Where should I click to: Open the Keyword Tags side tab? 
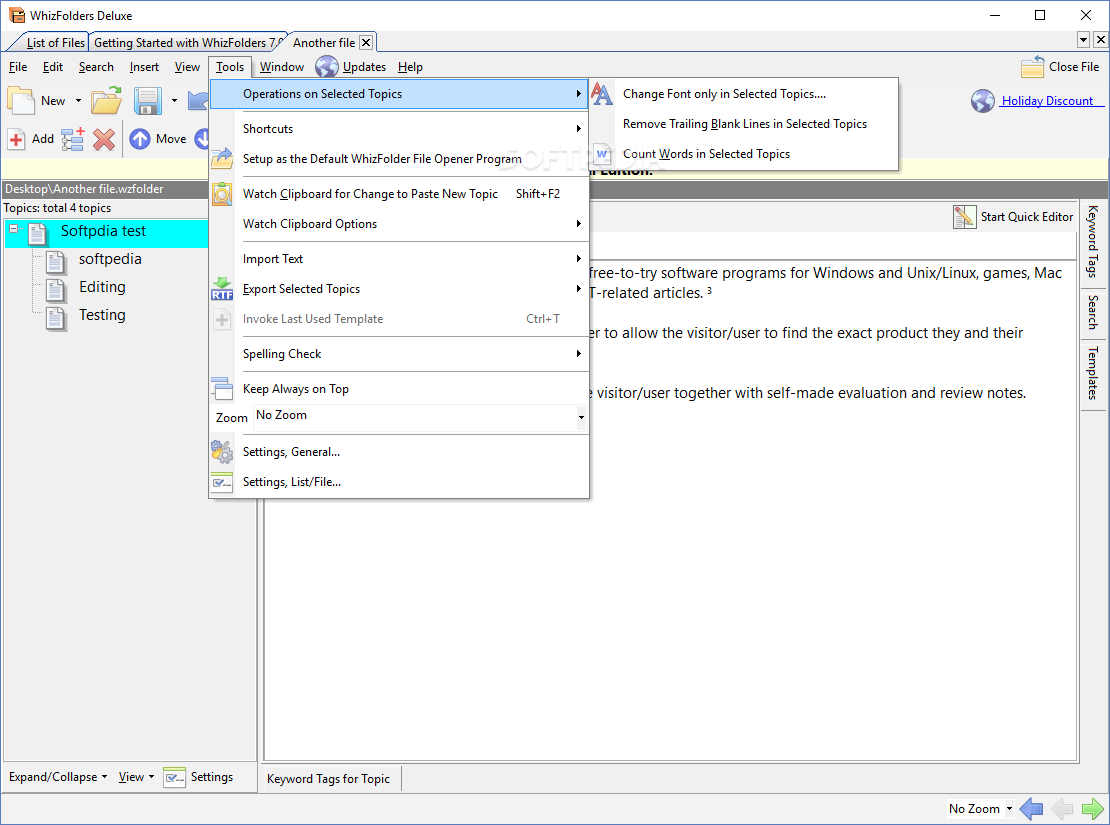click(1093, 241)
